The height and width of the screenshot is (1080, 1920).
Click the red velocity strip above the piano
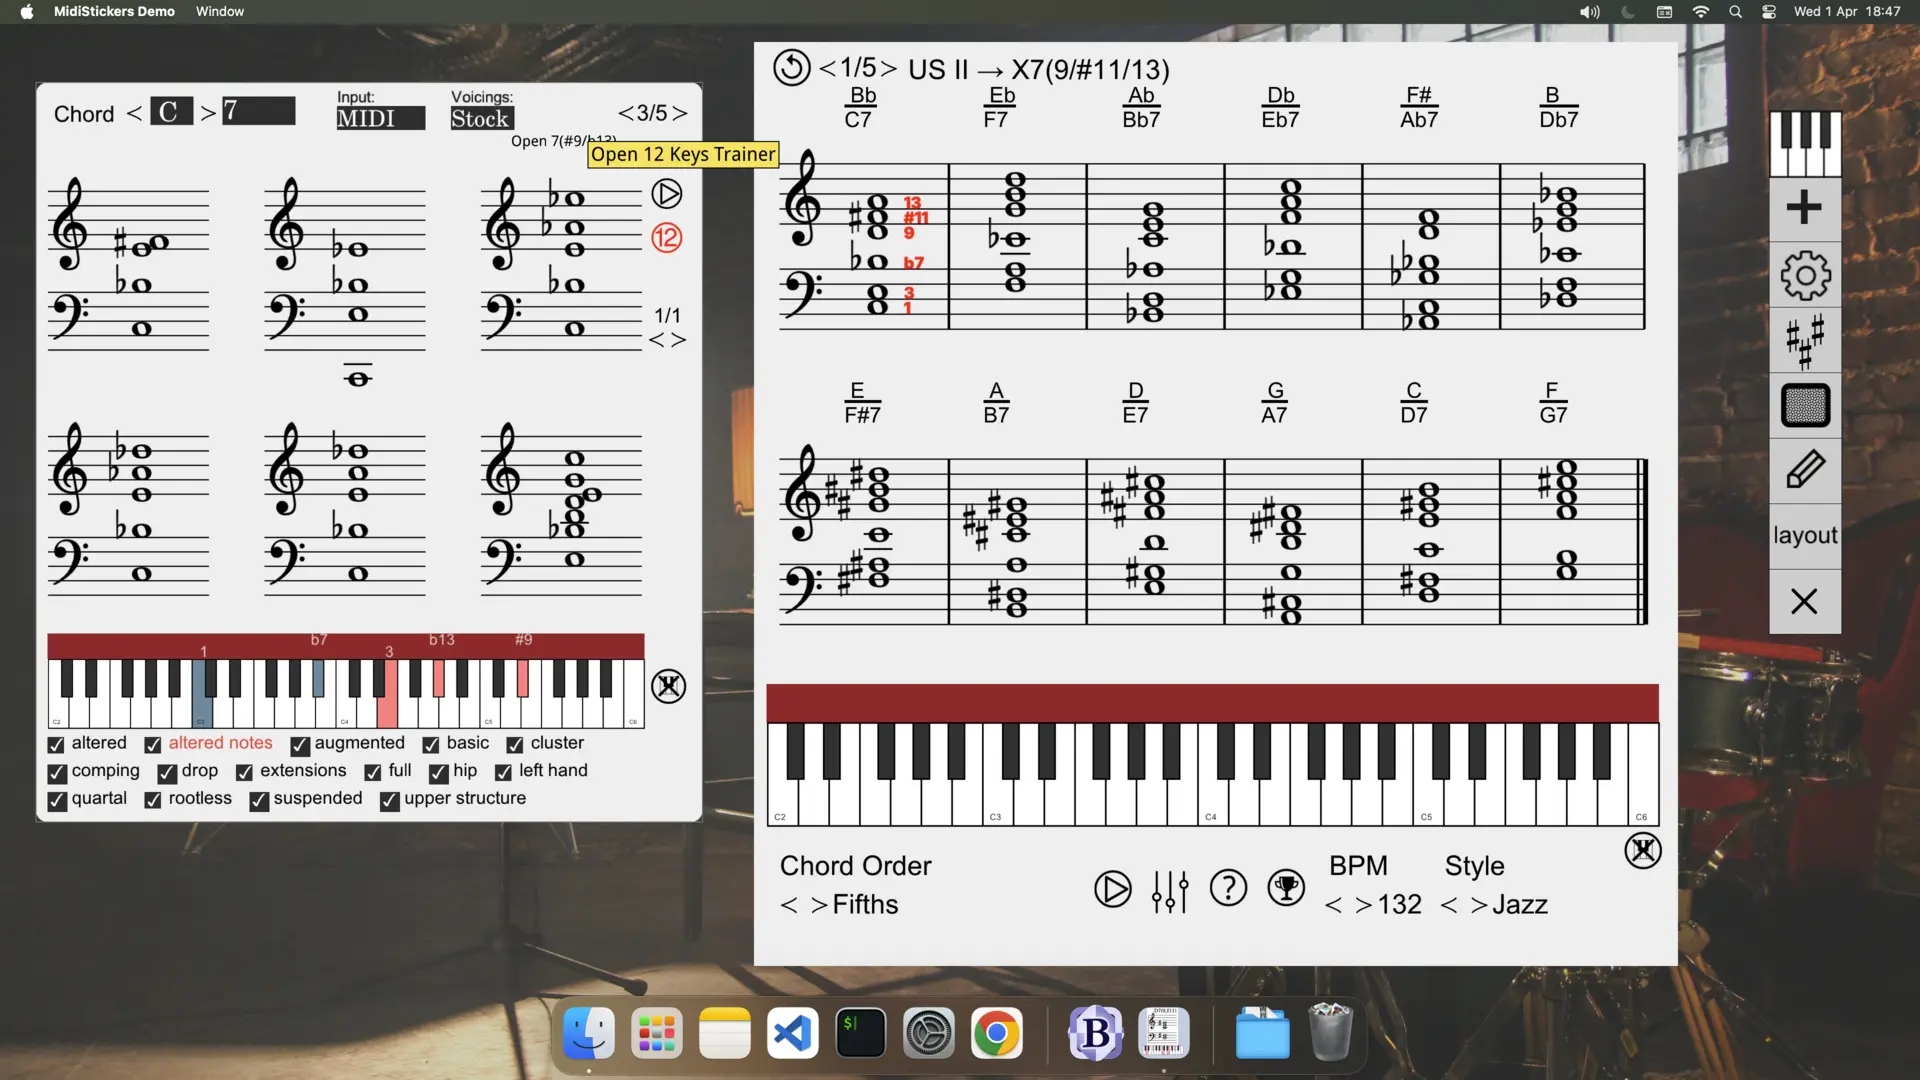point(1210,703)
